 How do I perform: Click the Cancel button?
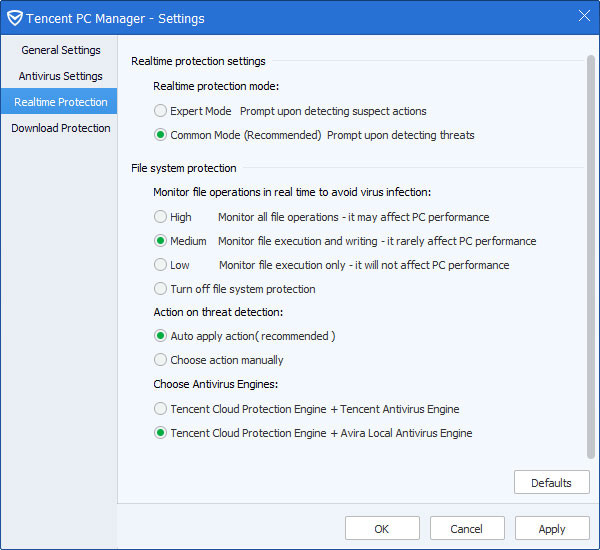466,529
